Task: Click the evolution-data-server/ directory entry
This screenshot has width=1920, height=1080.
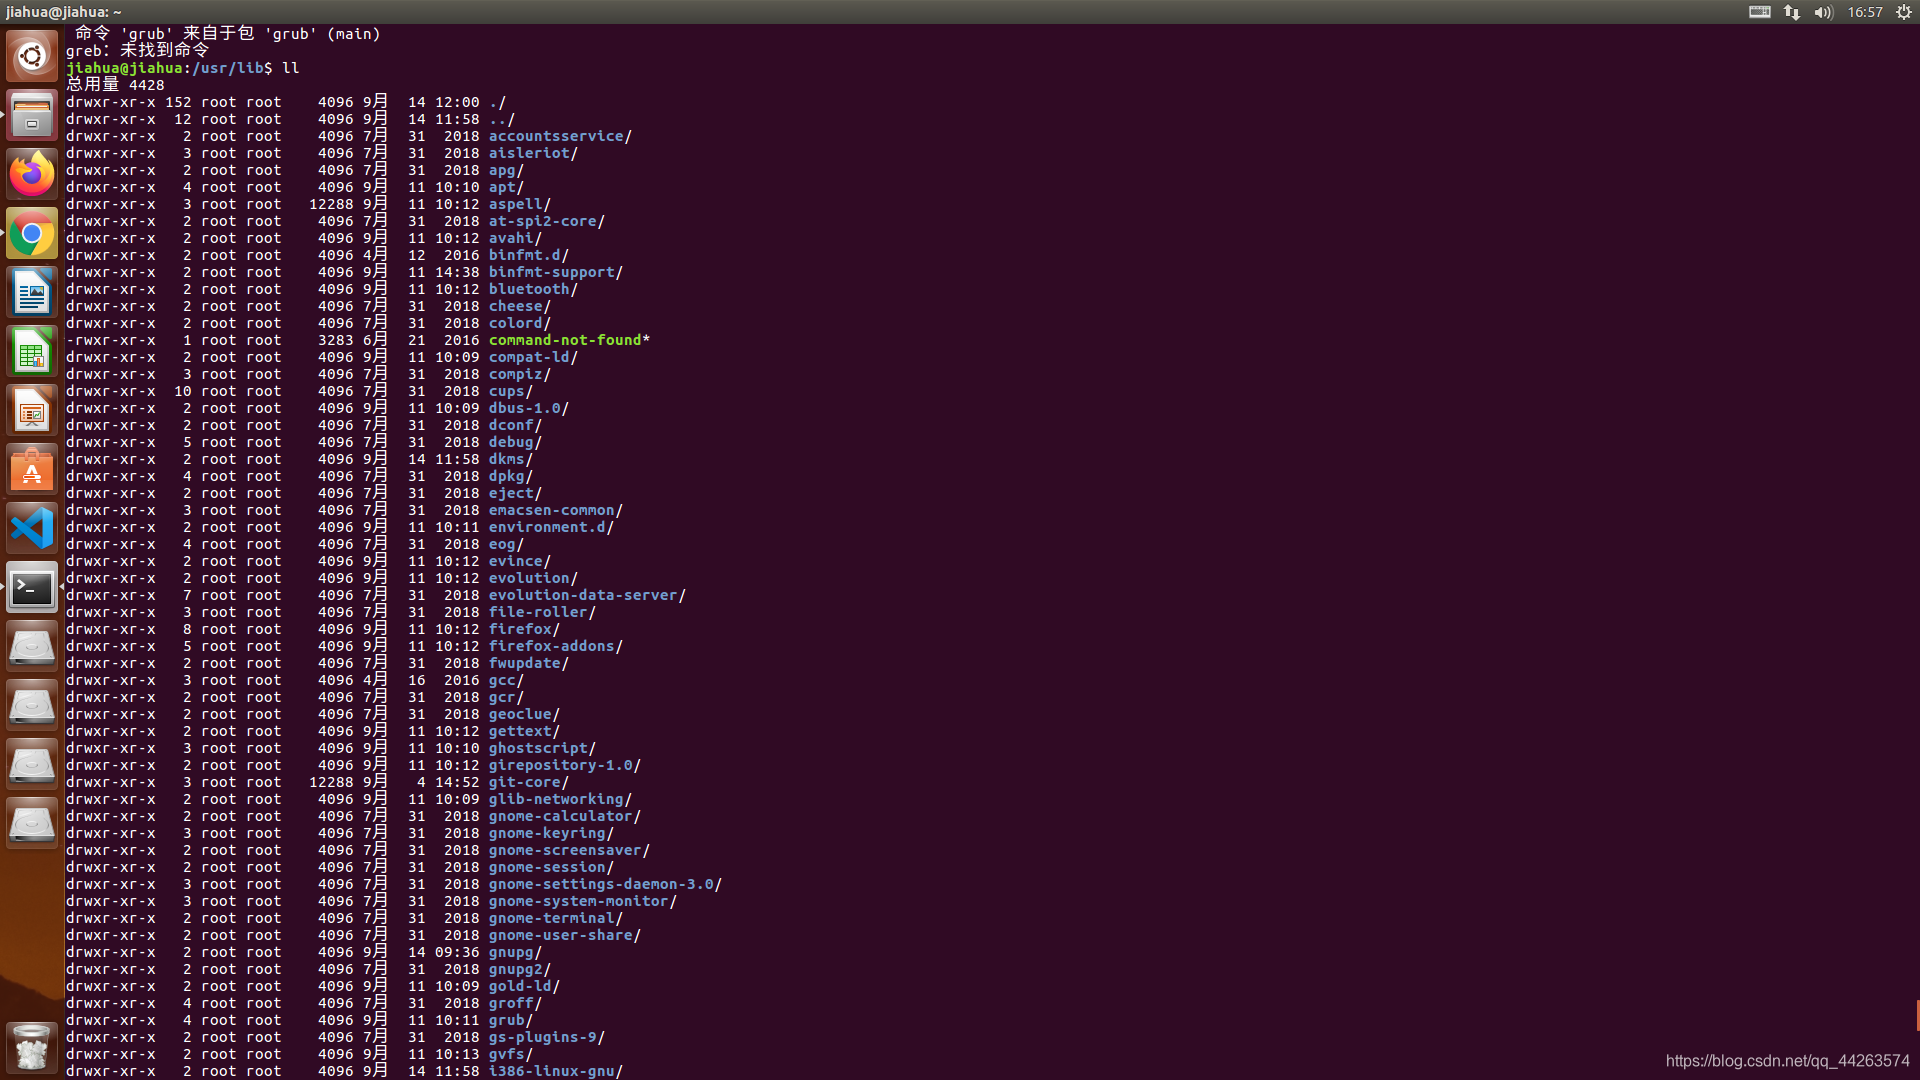Action: [x=587, y=595]
